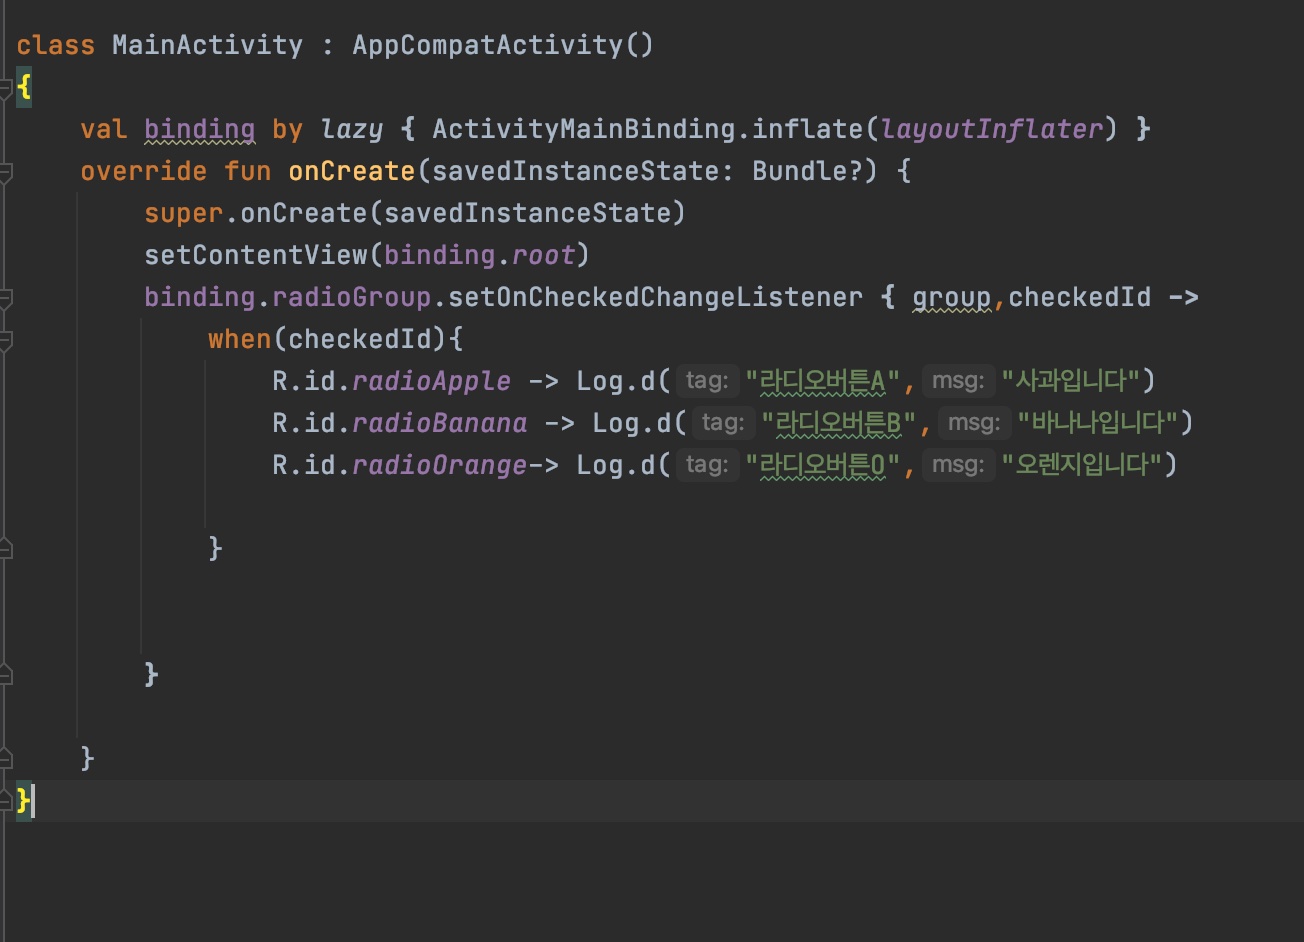The image size is (1304, 942).
Task: Click the underlined group lambda parameter
Action: 951,299
